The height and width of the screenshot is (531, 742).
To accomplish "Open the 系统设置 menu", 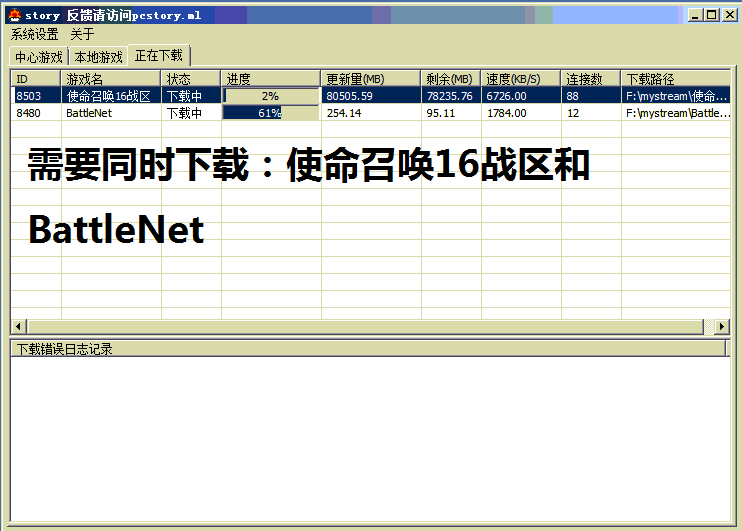I will point(35,34).
